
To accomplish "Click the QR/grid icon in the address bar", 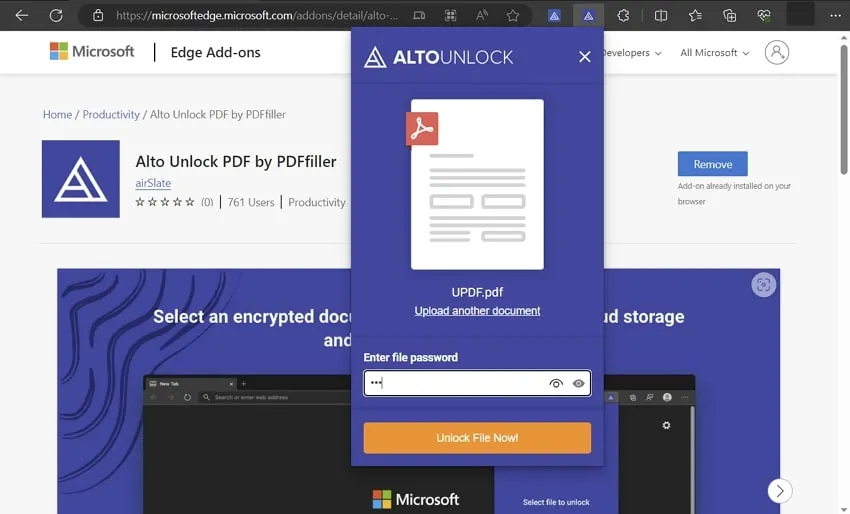I will (x=450, y=15).
